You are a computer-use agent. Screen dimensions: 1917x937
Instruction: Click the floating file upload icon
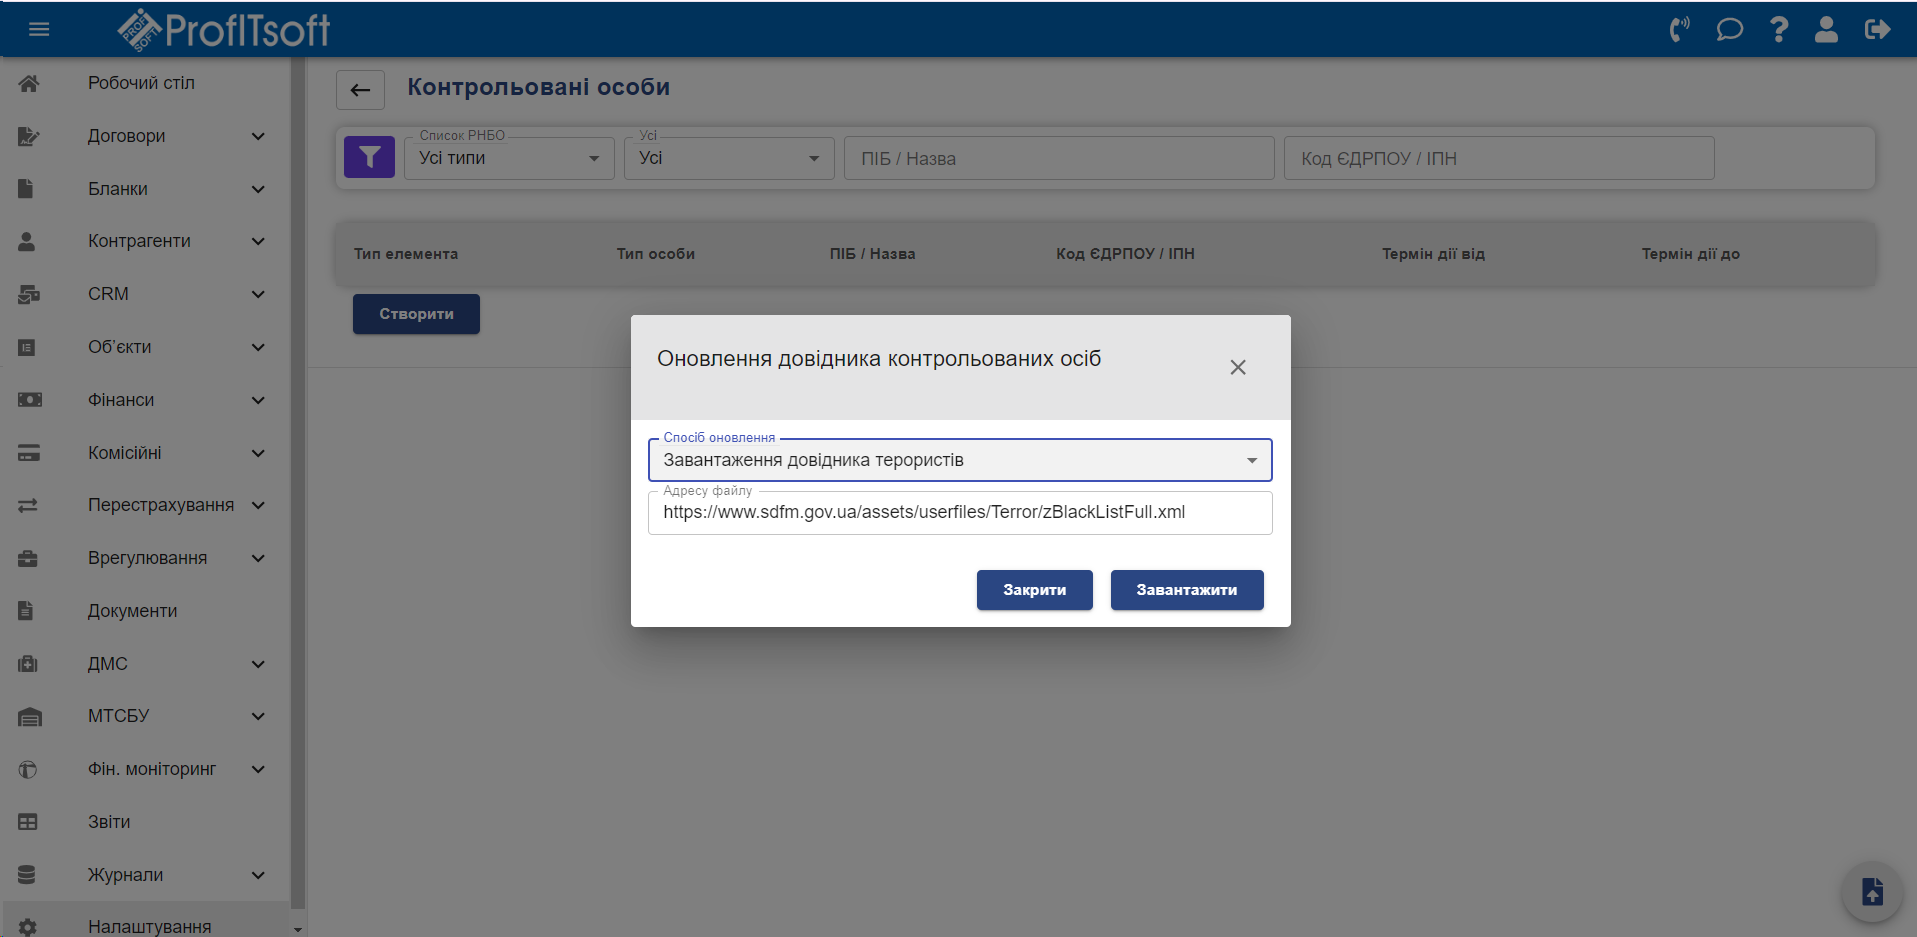pyautogui.click(x=1871, y=891)
